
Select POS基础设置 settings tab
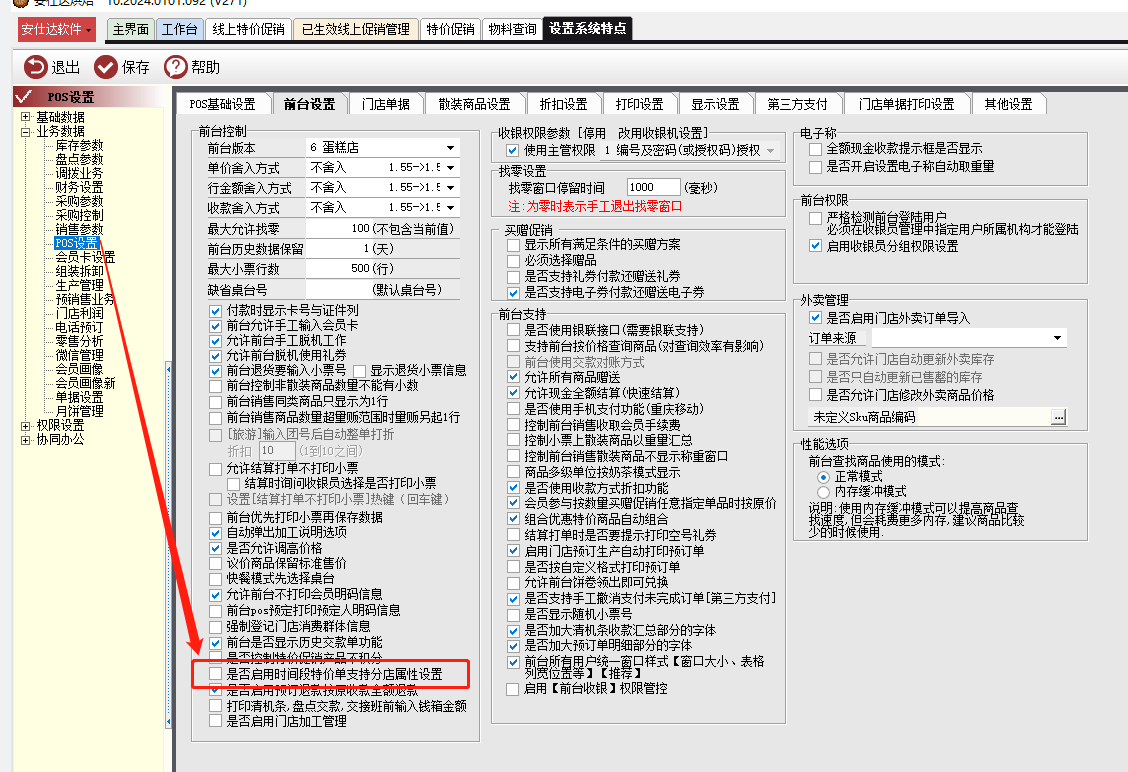coord(222,104)
